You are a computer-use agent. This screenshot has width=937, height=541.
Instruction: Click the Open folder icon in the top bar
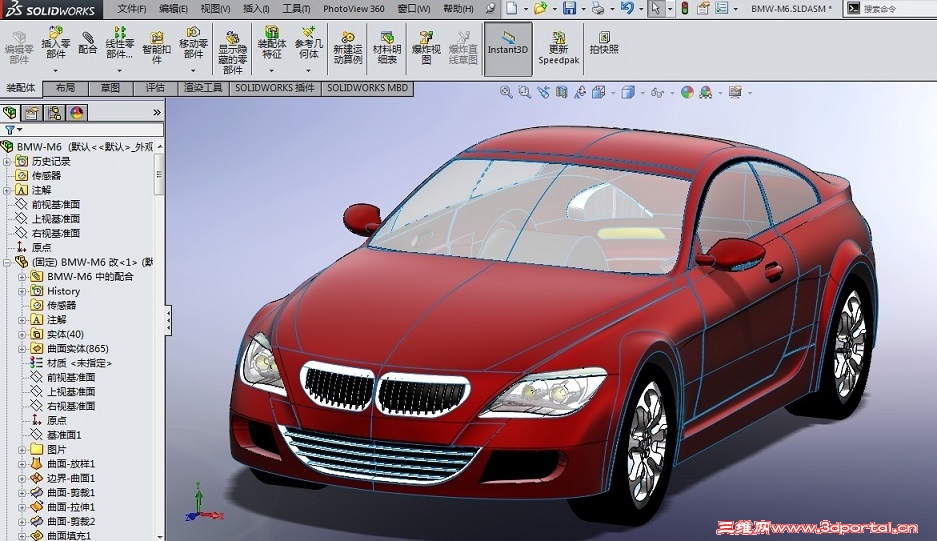[540, 8]
